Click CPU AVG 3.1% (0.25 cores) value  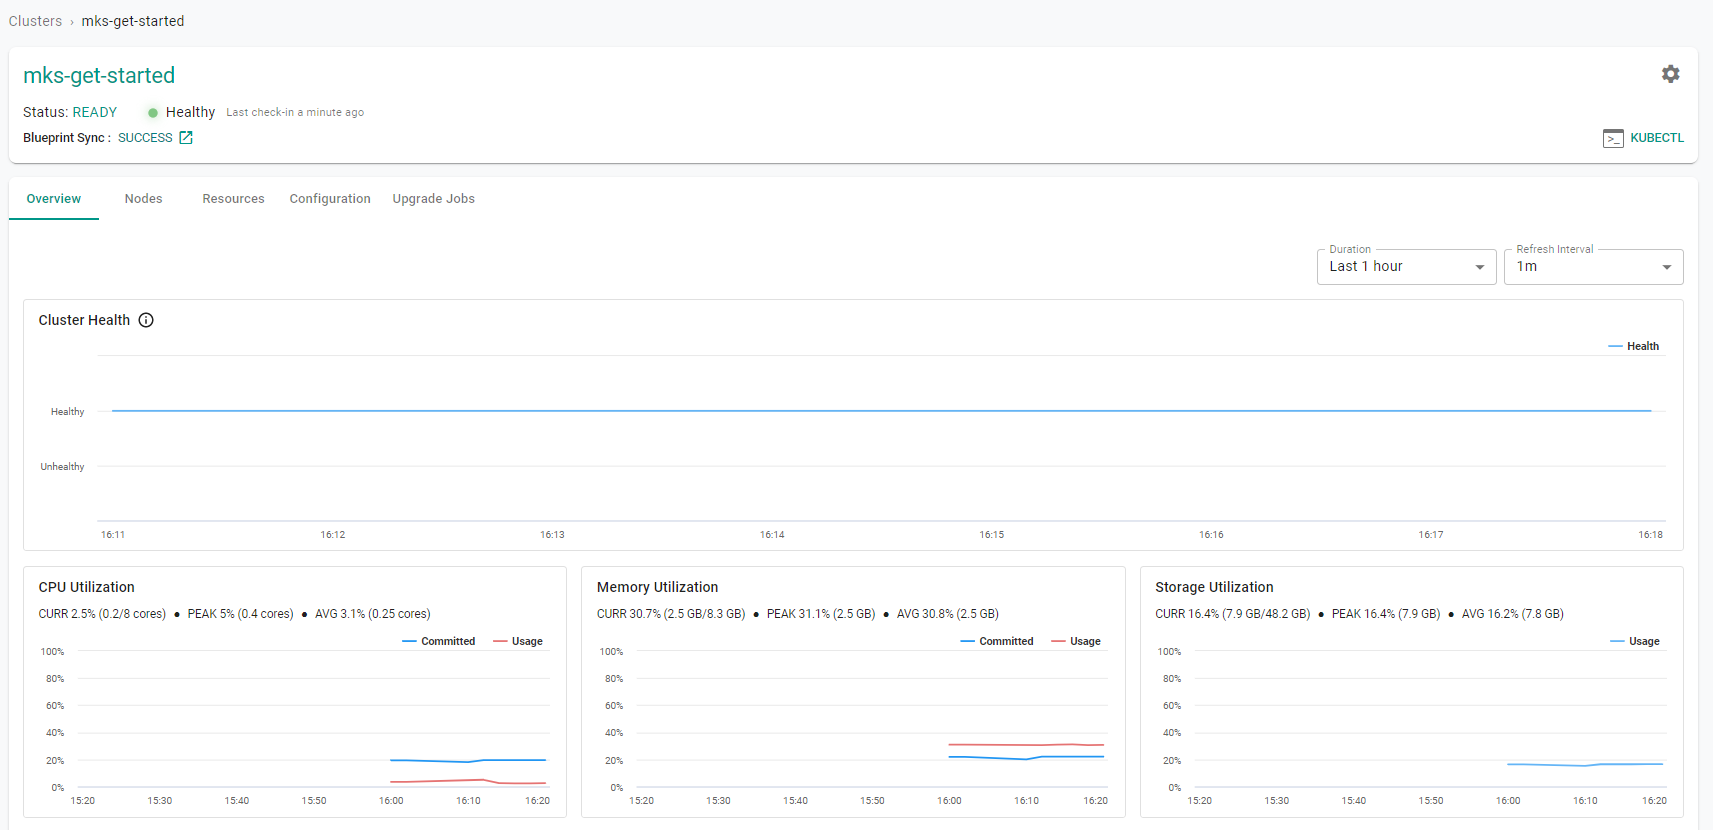[372, 614]
